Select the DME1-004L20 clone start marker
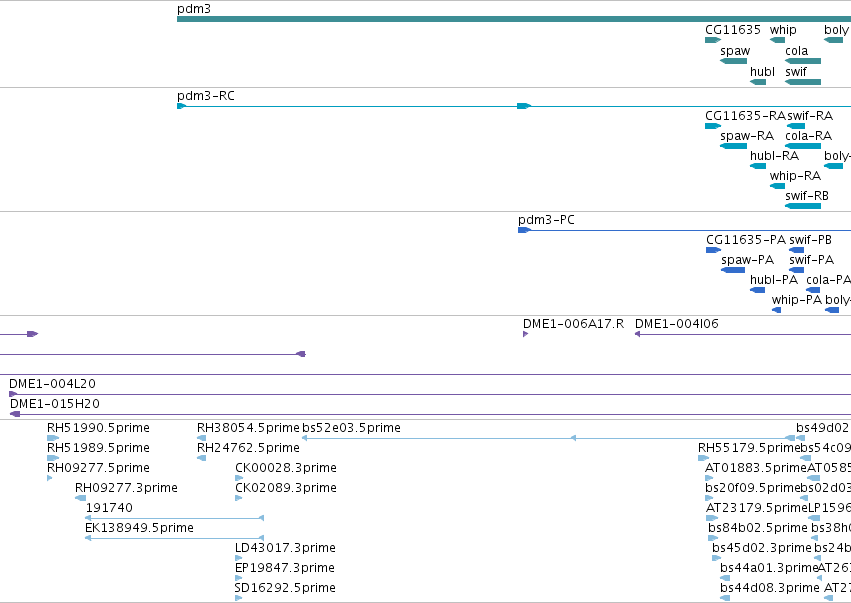Image resolution: width=851 pixels, height=603 pixels. pos(13,394)
